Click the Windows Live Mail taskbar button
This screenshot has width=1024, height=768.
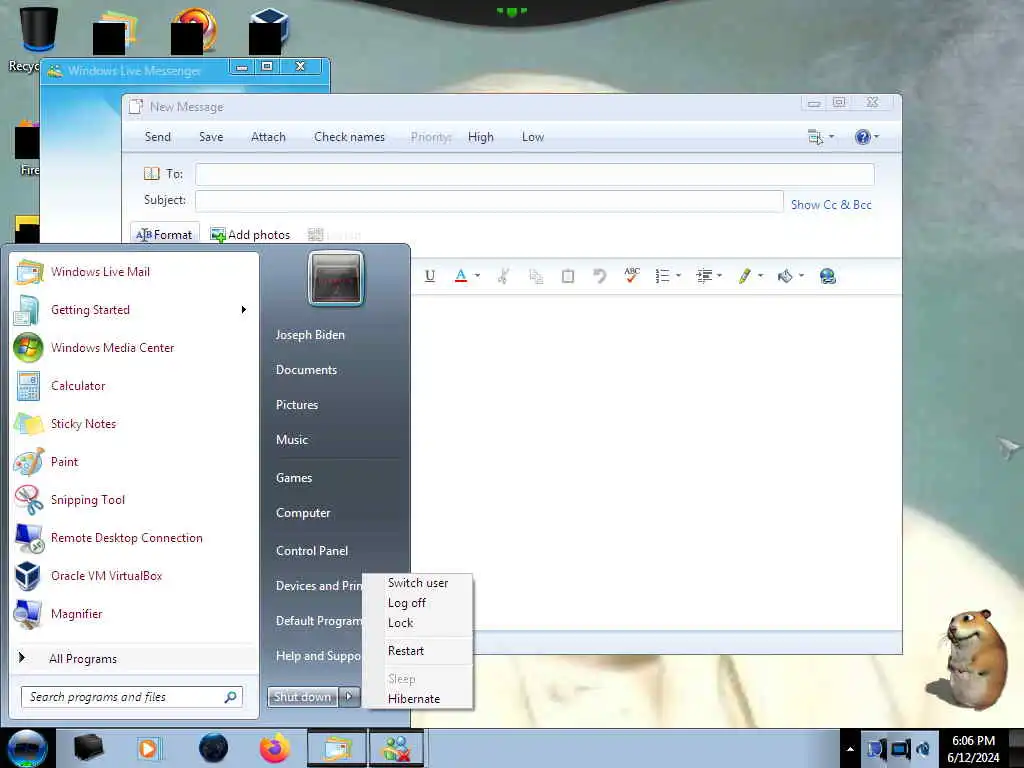(x=337, y=748)
